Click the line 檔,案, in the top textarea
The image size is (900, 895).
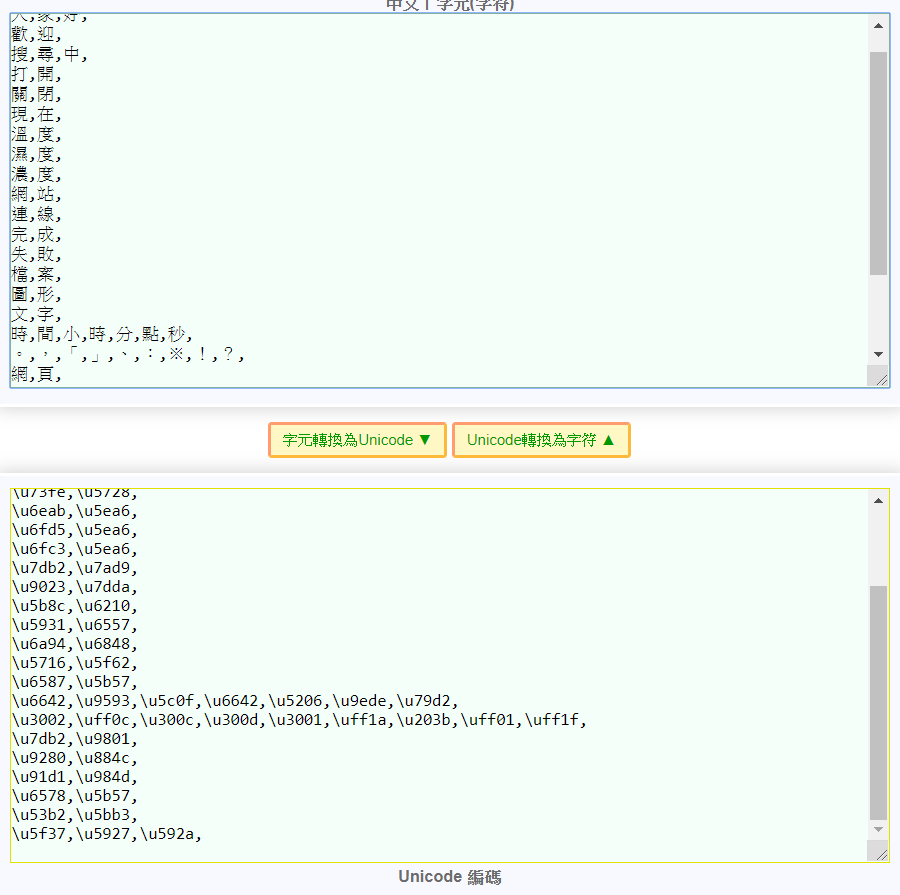36,274
